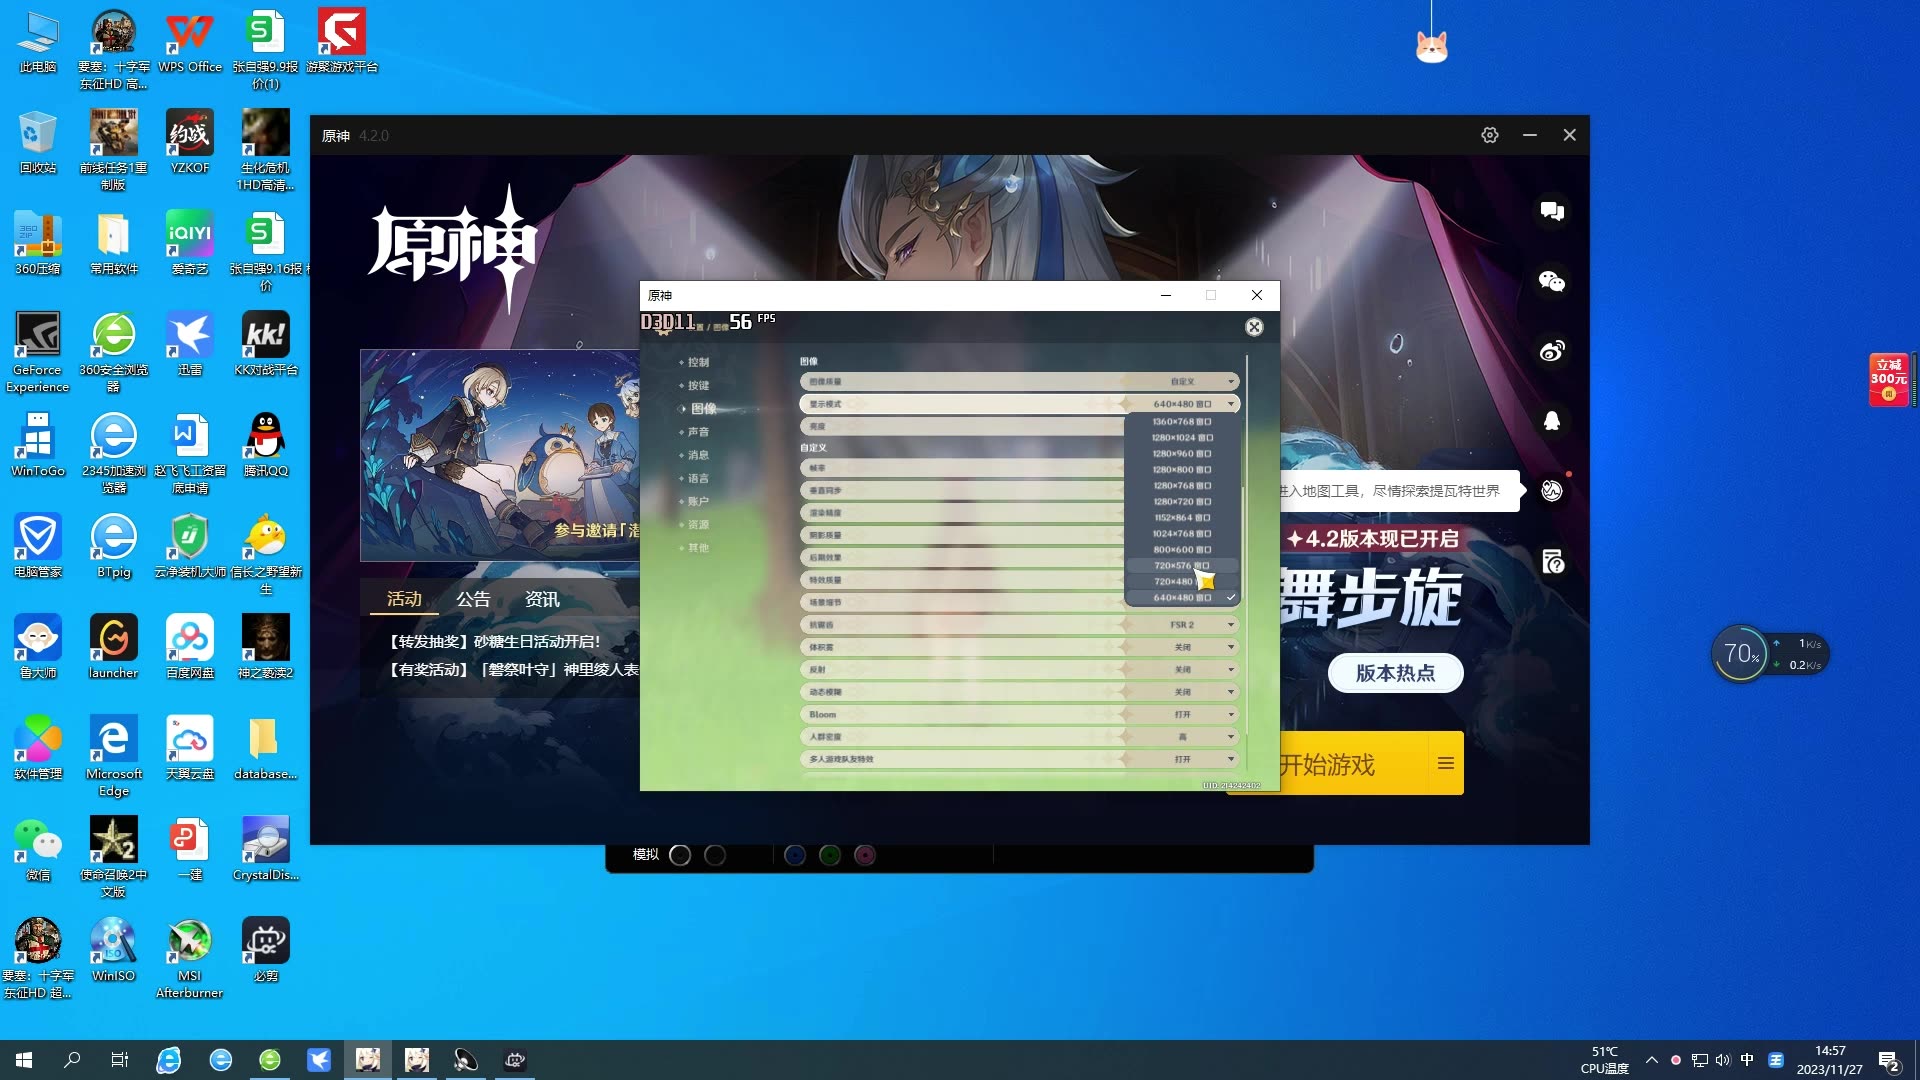Switch to 公告 tab in launcher
This screenshot has width=1920, height=1080.
(x=473, y=599)
